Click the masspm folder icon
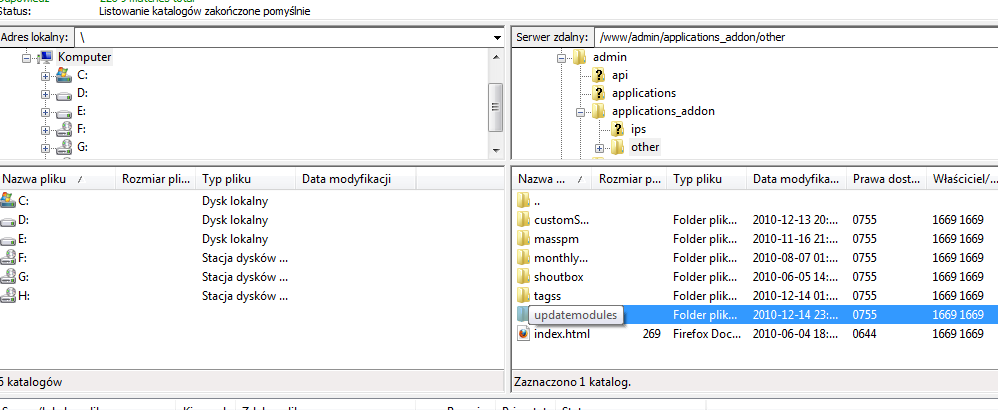Image resolution: width=998 pixels, height=410 pixels. (523, 239)
